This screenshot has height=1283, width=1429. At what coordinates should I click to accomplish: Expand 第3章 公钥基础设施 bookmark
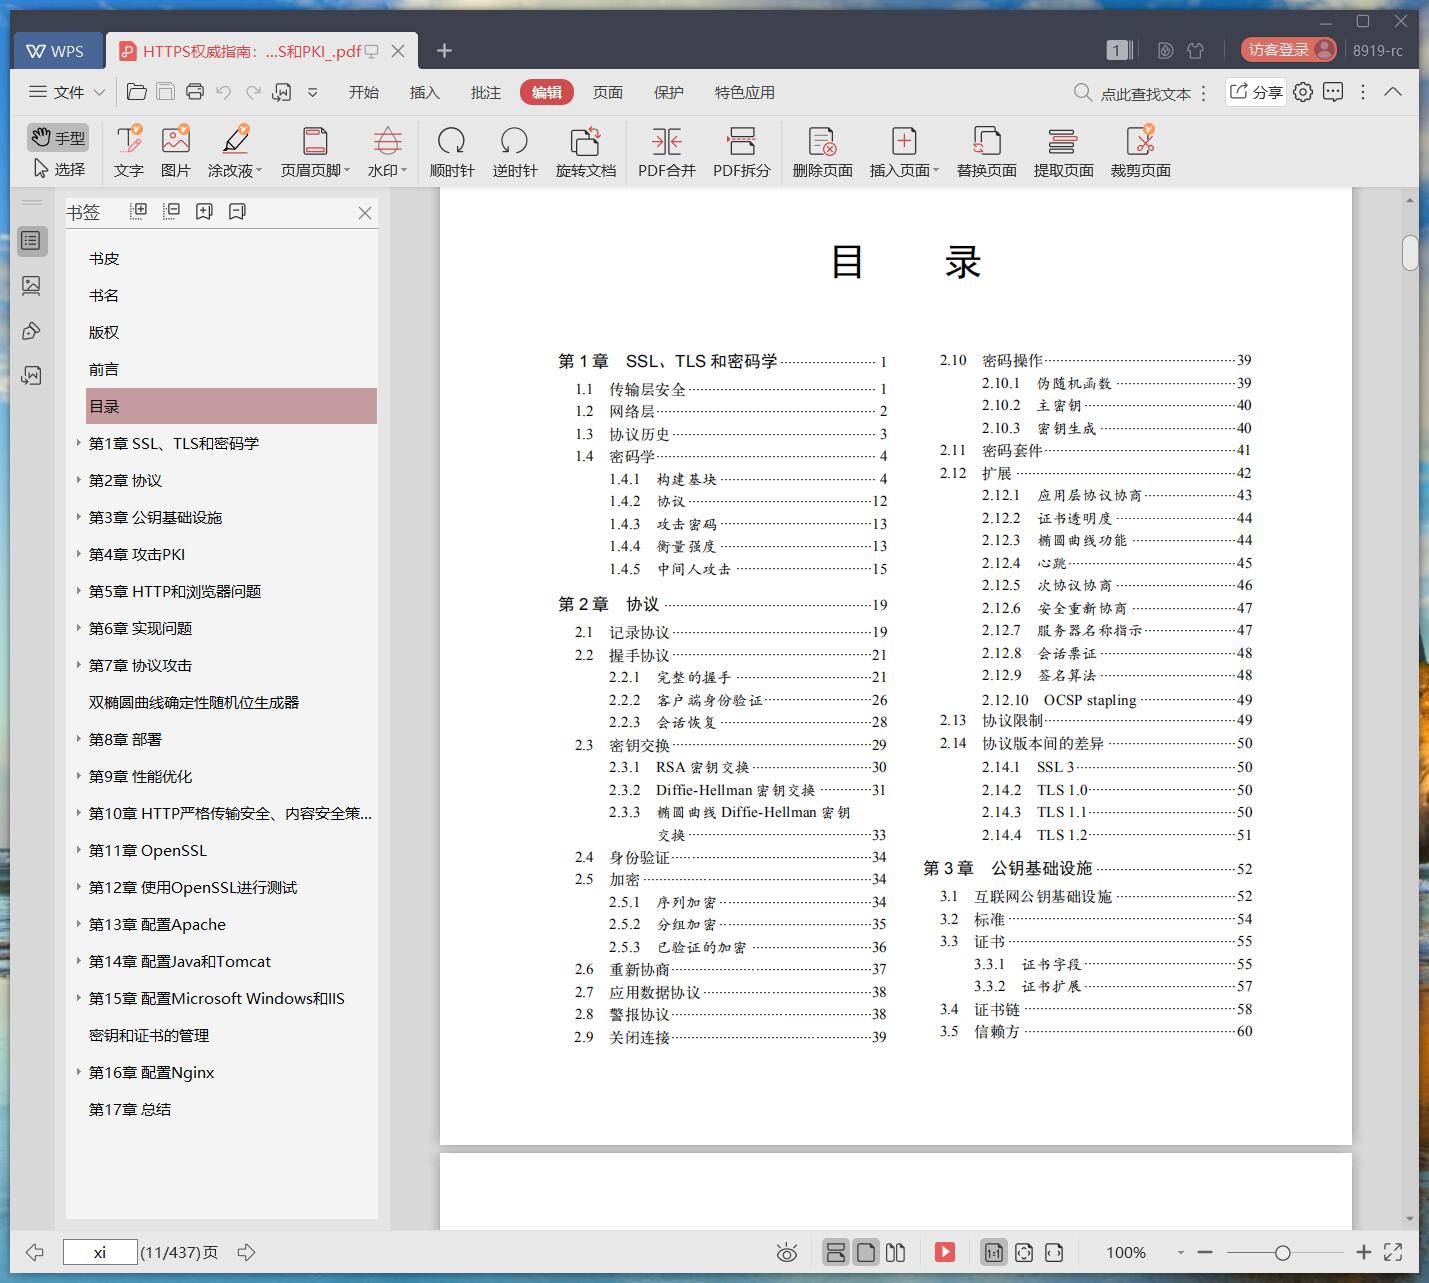(x=79, y=517)
